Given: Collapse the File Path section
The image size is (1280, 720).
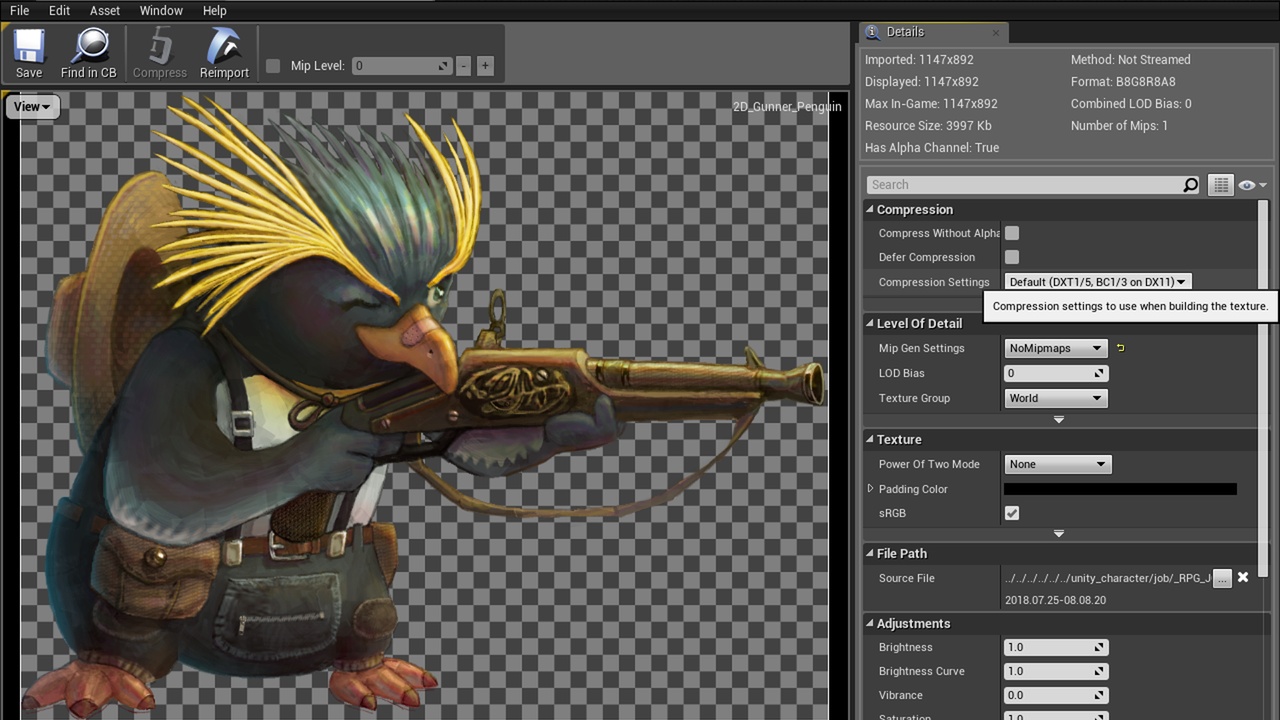Looking at the screenshot, I should click(x=870, y=554).
